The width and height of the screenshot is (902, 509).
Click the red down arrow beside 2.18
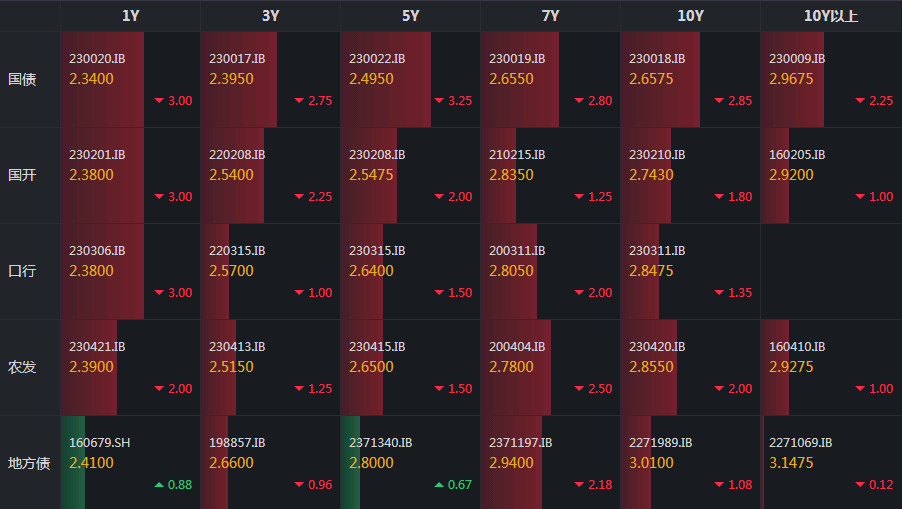pyautogui.click(x=579, y=485)
